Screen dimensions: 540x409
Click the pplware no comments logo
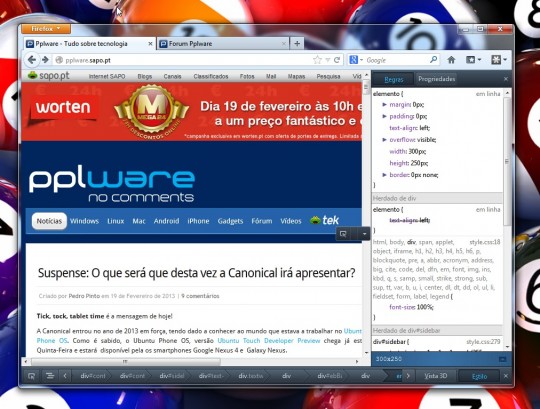(112, 183)
